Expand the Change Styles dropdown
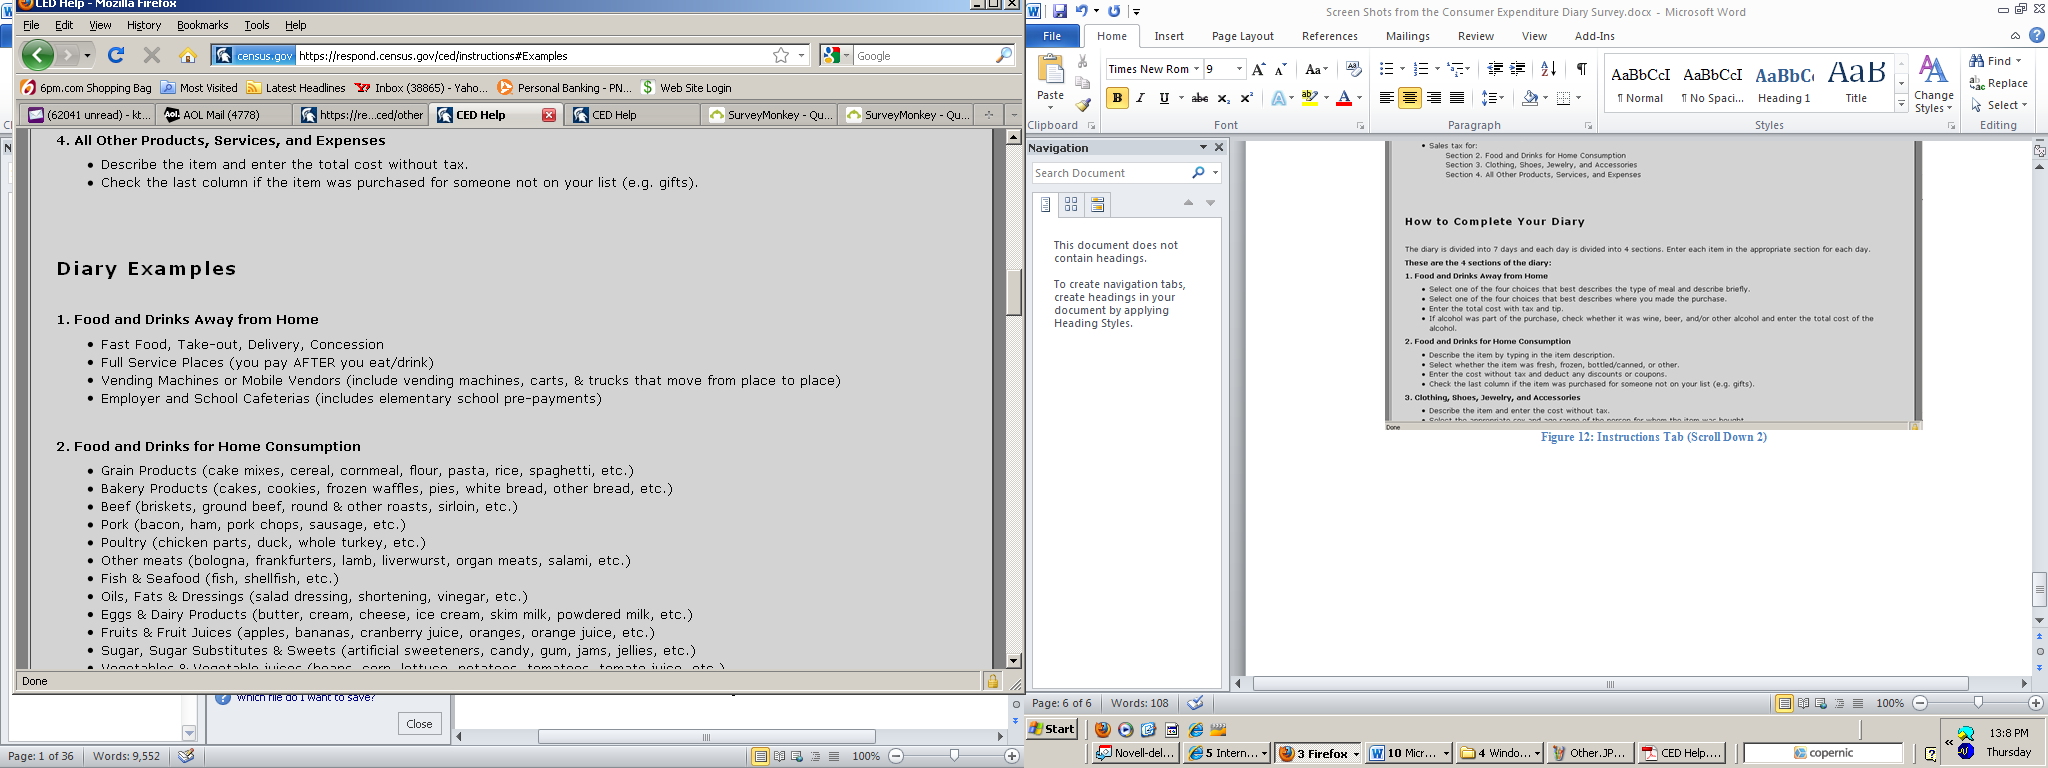 click(1933, 84)
